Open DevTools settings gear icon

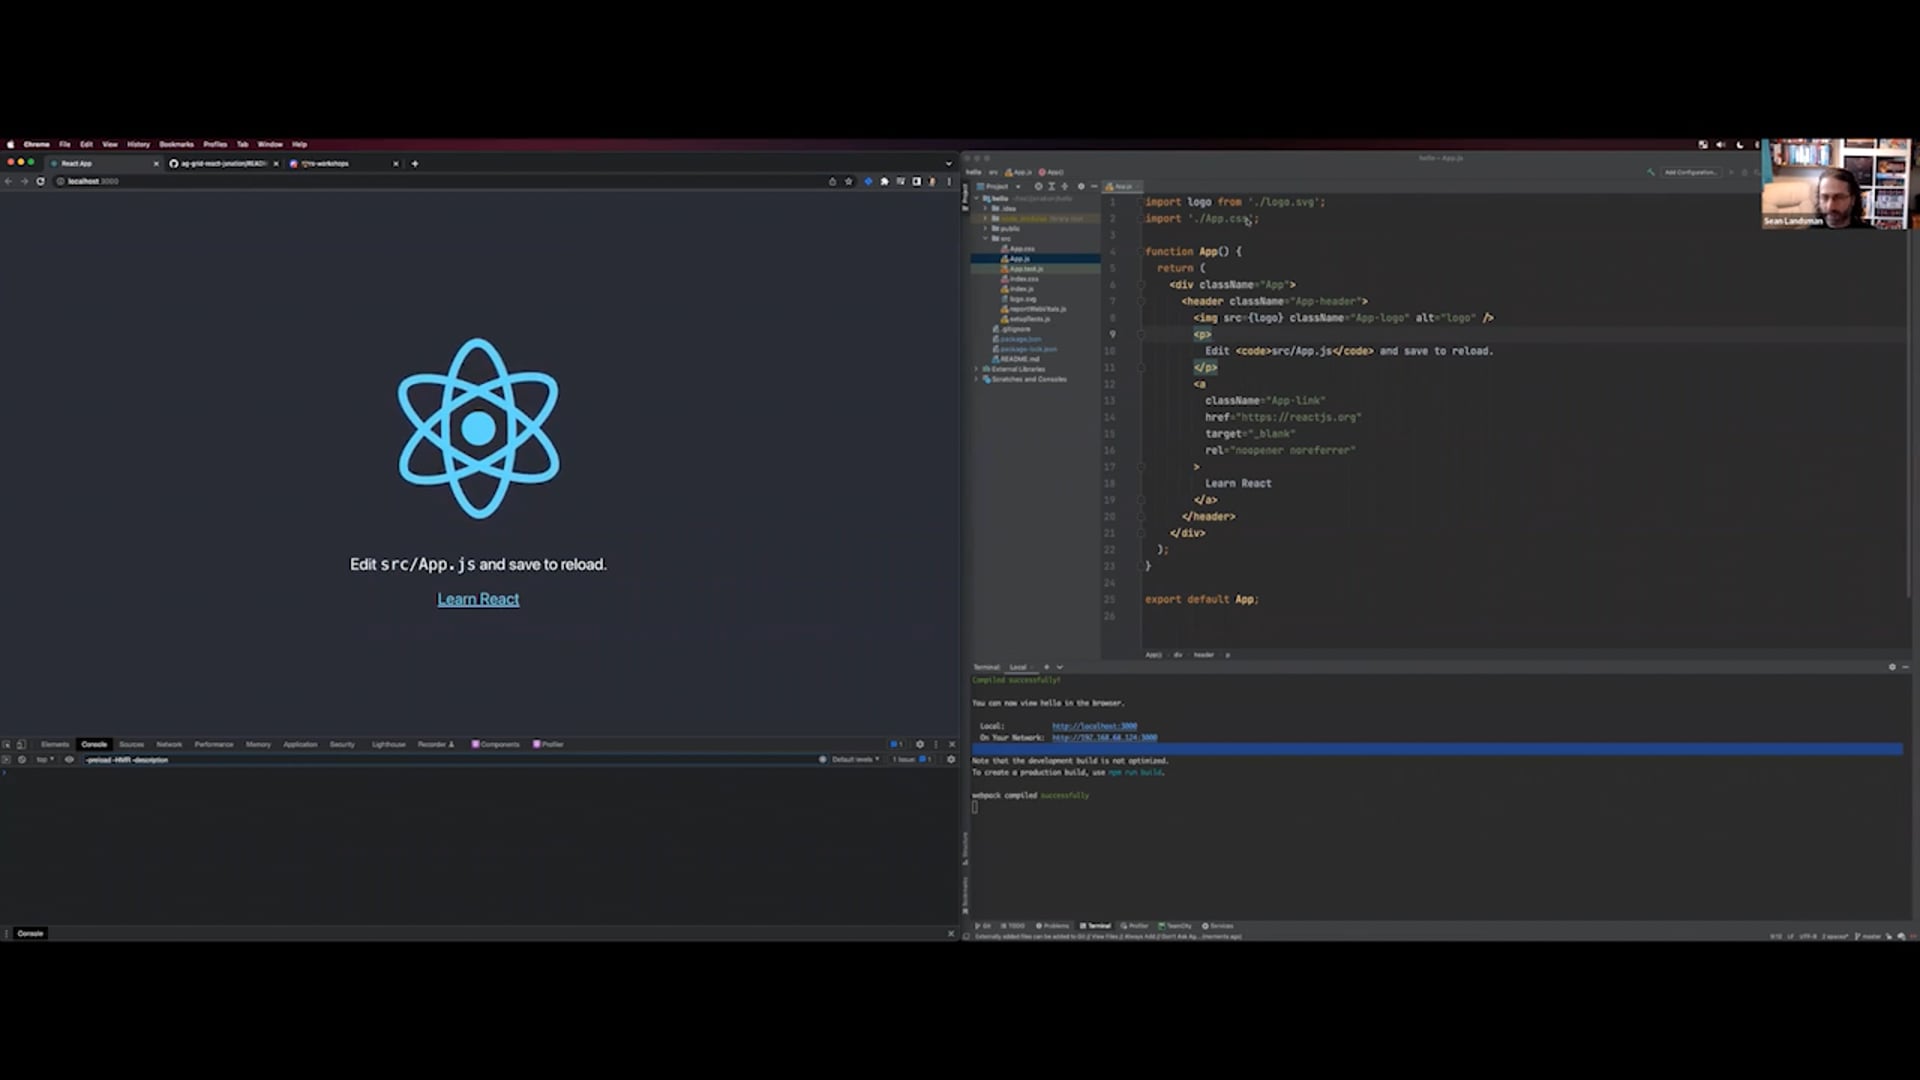920,744
